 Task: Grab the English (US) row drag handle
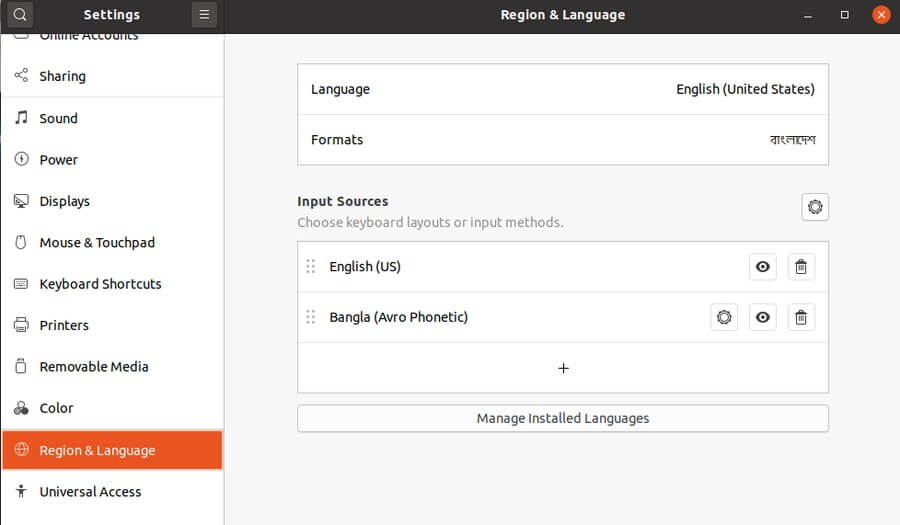(x=311, y=266)
